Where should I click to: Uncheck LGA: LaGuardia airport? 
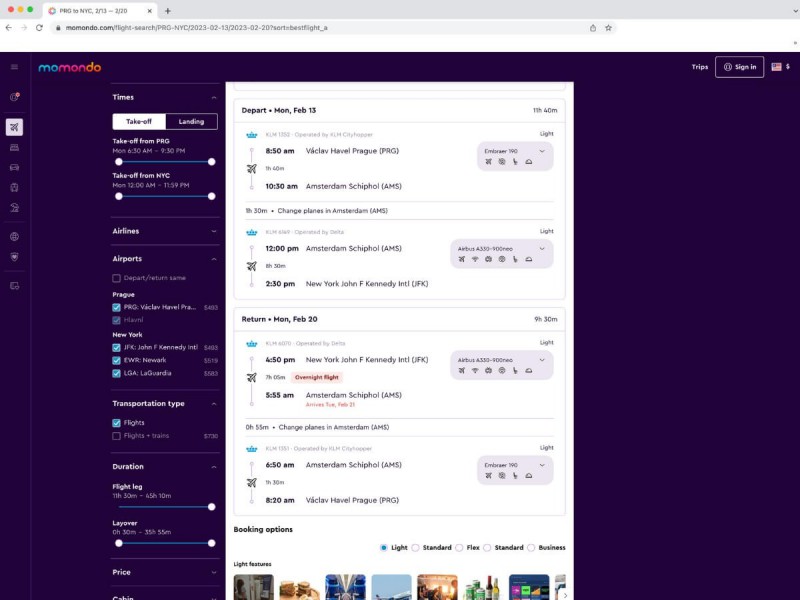tap(116, 373)
